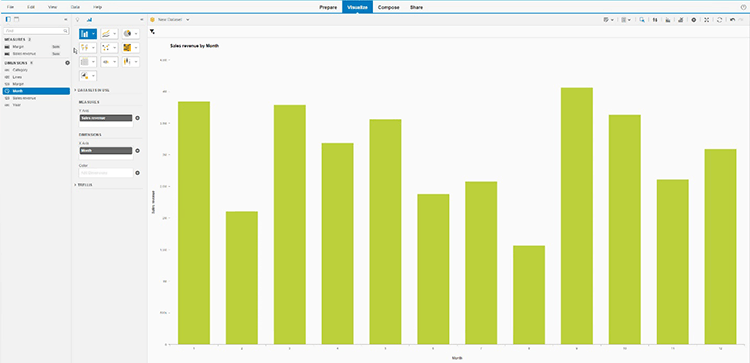Viewport: 750px width, 363px height.
Task: Open the lightbulb suggestions panel icon
Action: point(78,20)
